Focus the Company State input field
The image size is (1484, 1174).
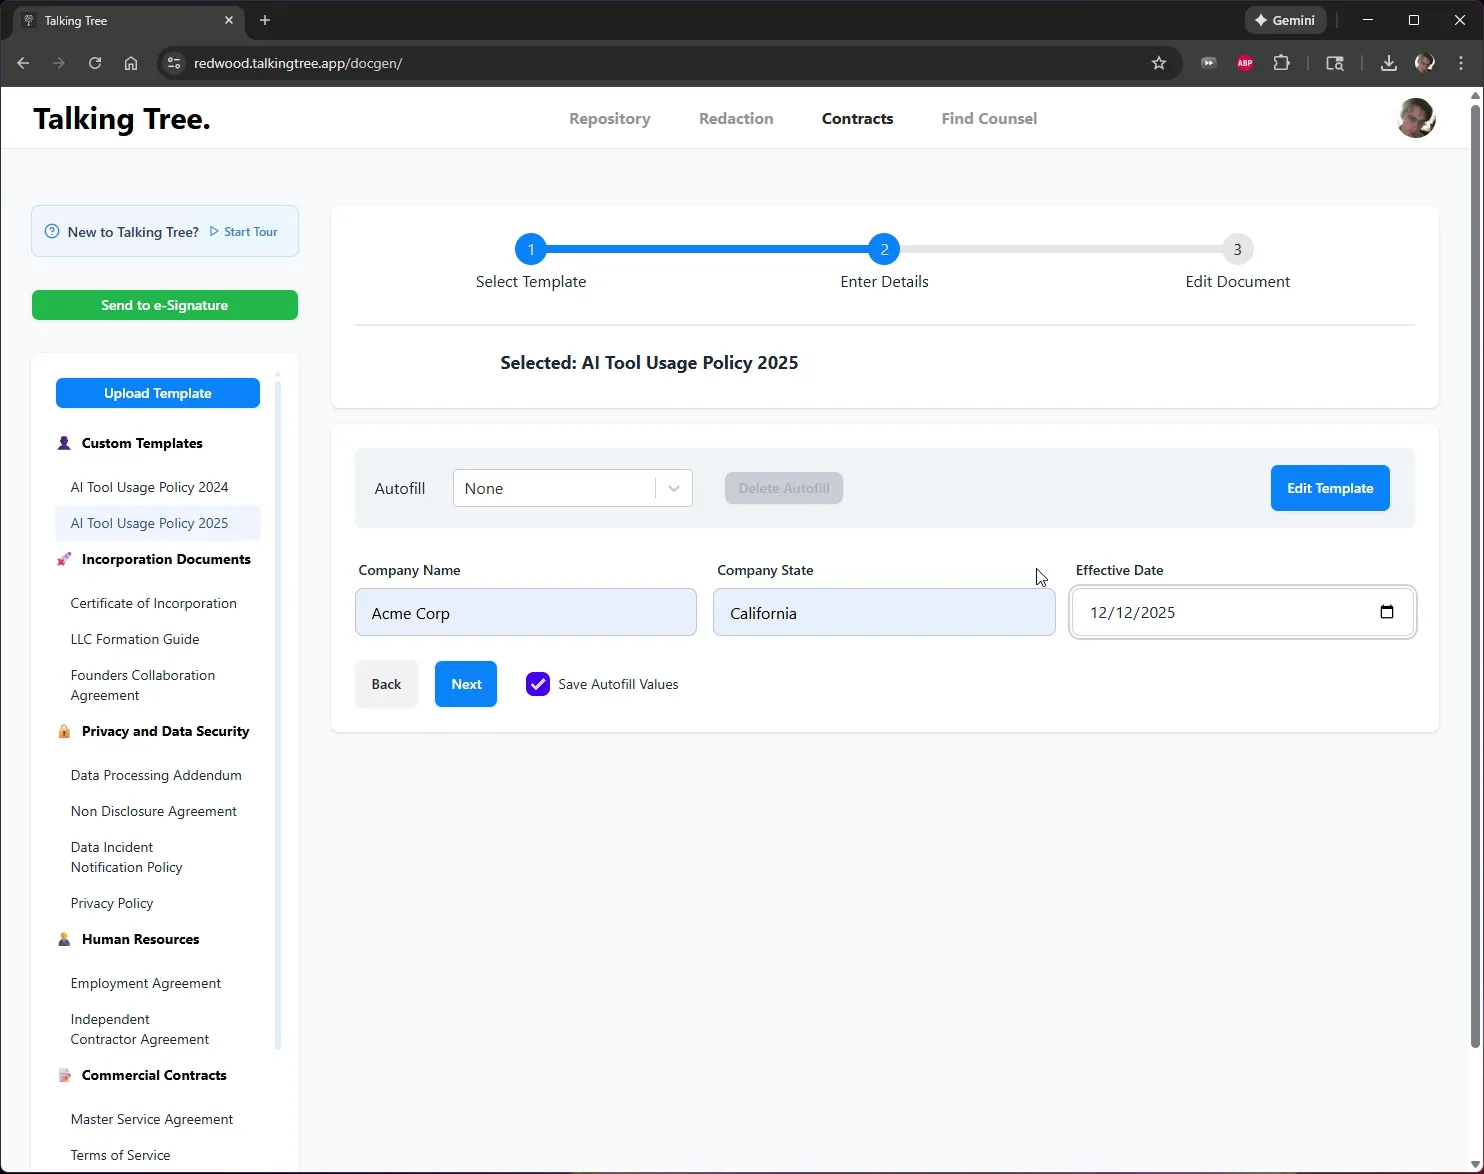(x=884, y=612)
